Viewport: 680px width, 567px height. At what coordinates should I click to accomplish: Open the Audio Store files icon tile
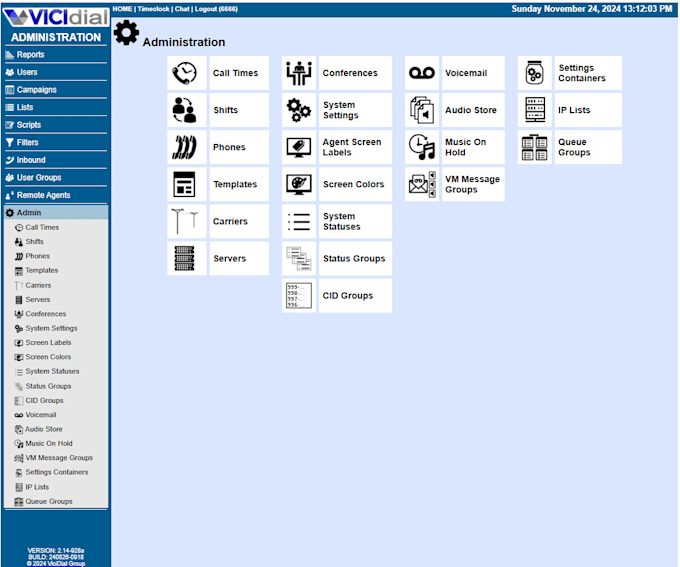tap(422, 110)
